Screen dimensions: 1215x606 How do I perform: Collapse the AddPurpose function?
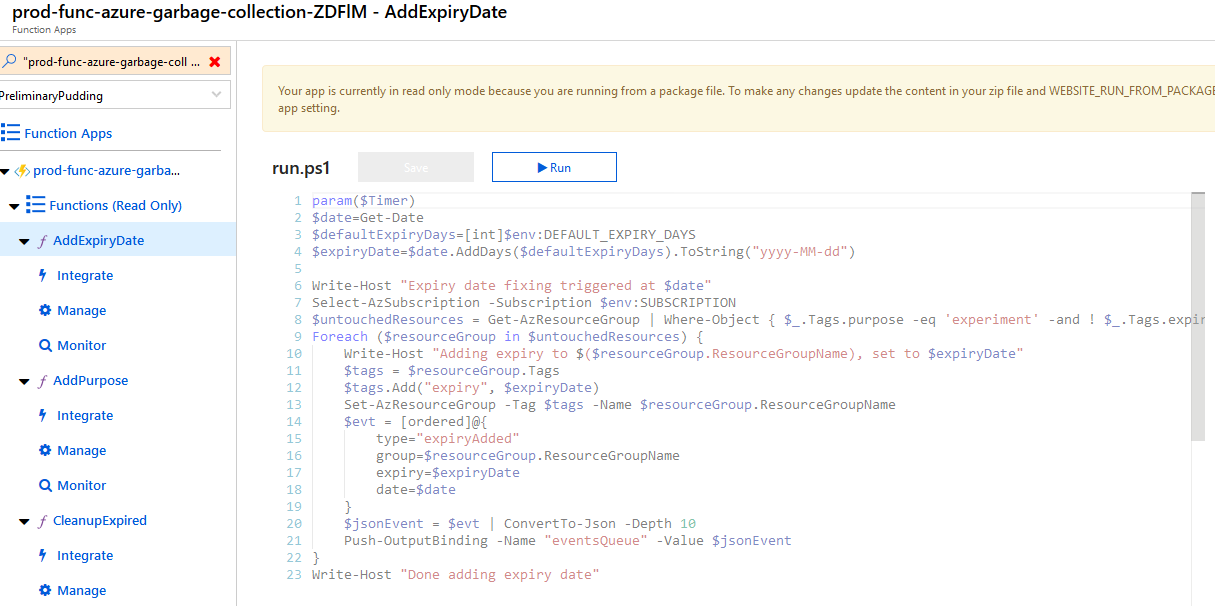(x=24, y=381)
